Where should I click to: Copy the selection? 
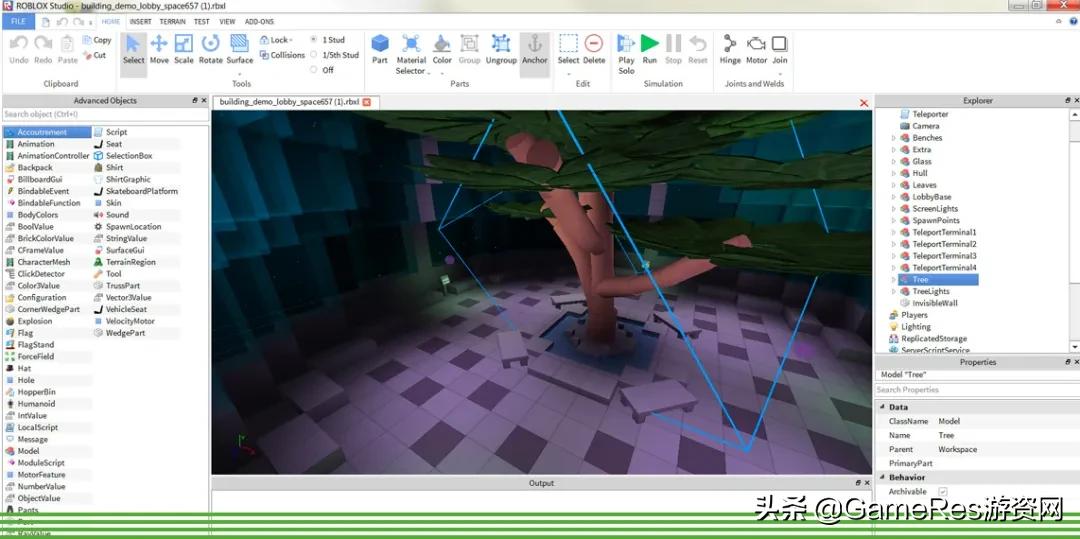[96, 40]
